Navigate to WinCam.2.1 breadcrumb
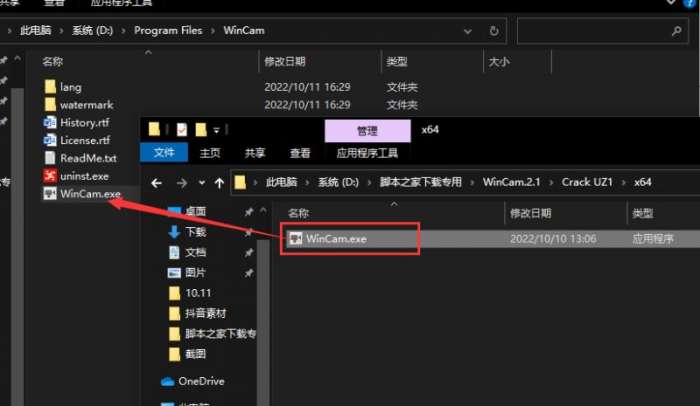The width and height of the screenshot is (700, 406). click(x=512, y=182)
